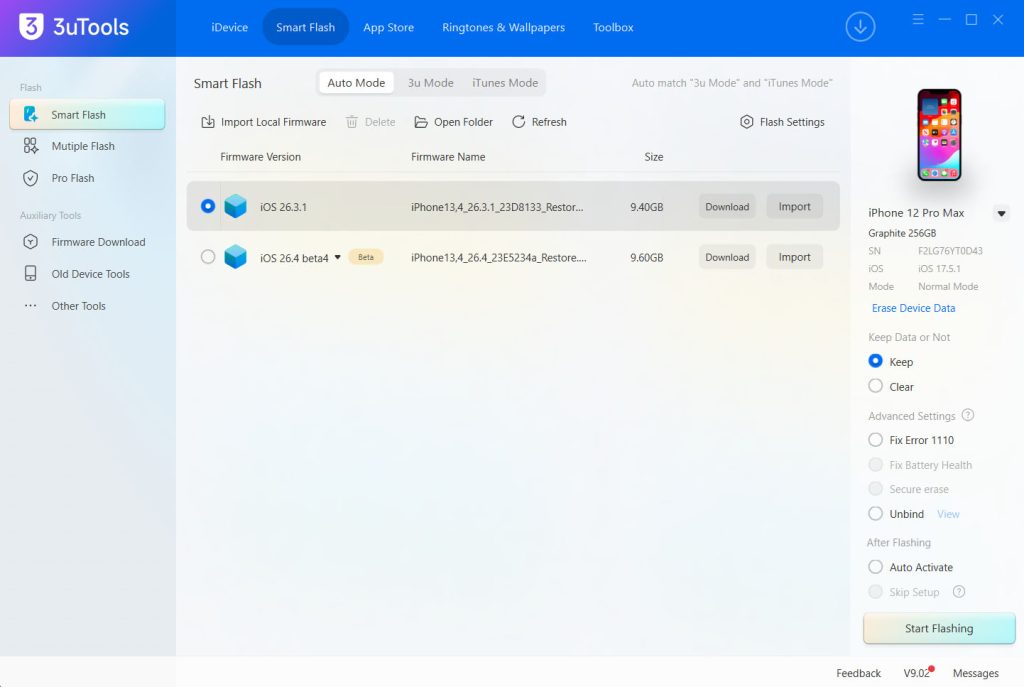Screen dimensions: 1024x687
Task: Select the iOS 26.3.1 firmware radio button
Action: 208,206
